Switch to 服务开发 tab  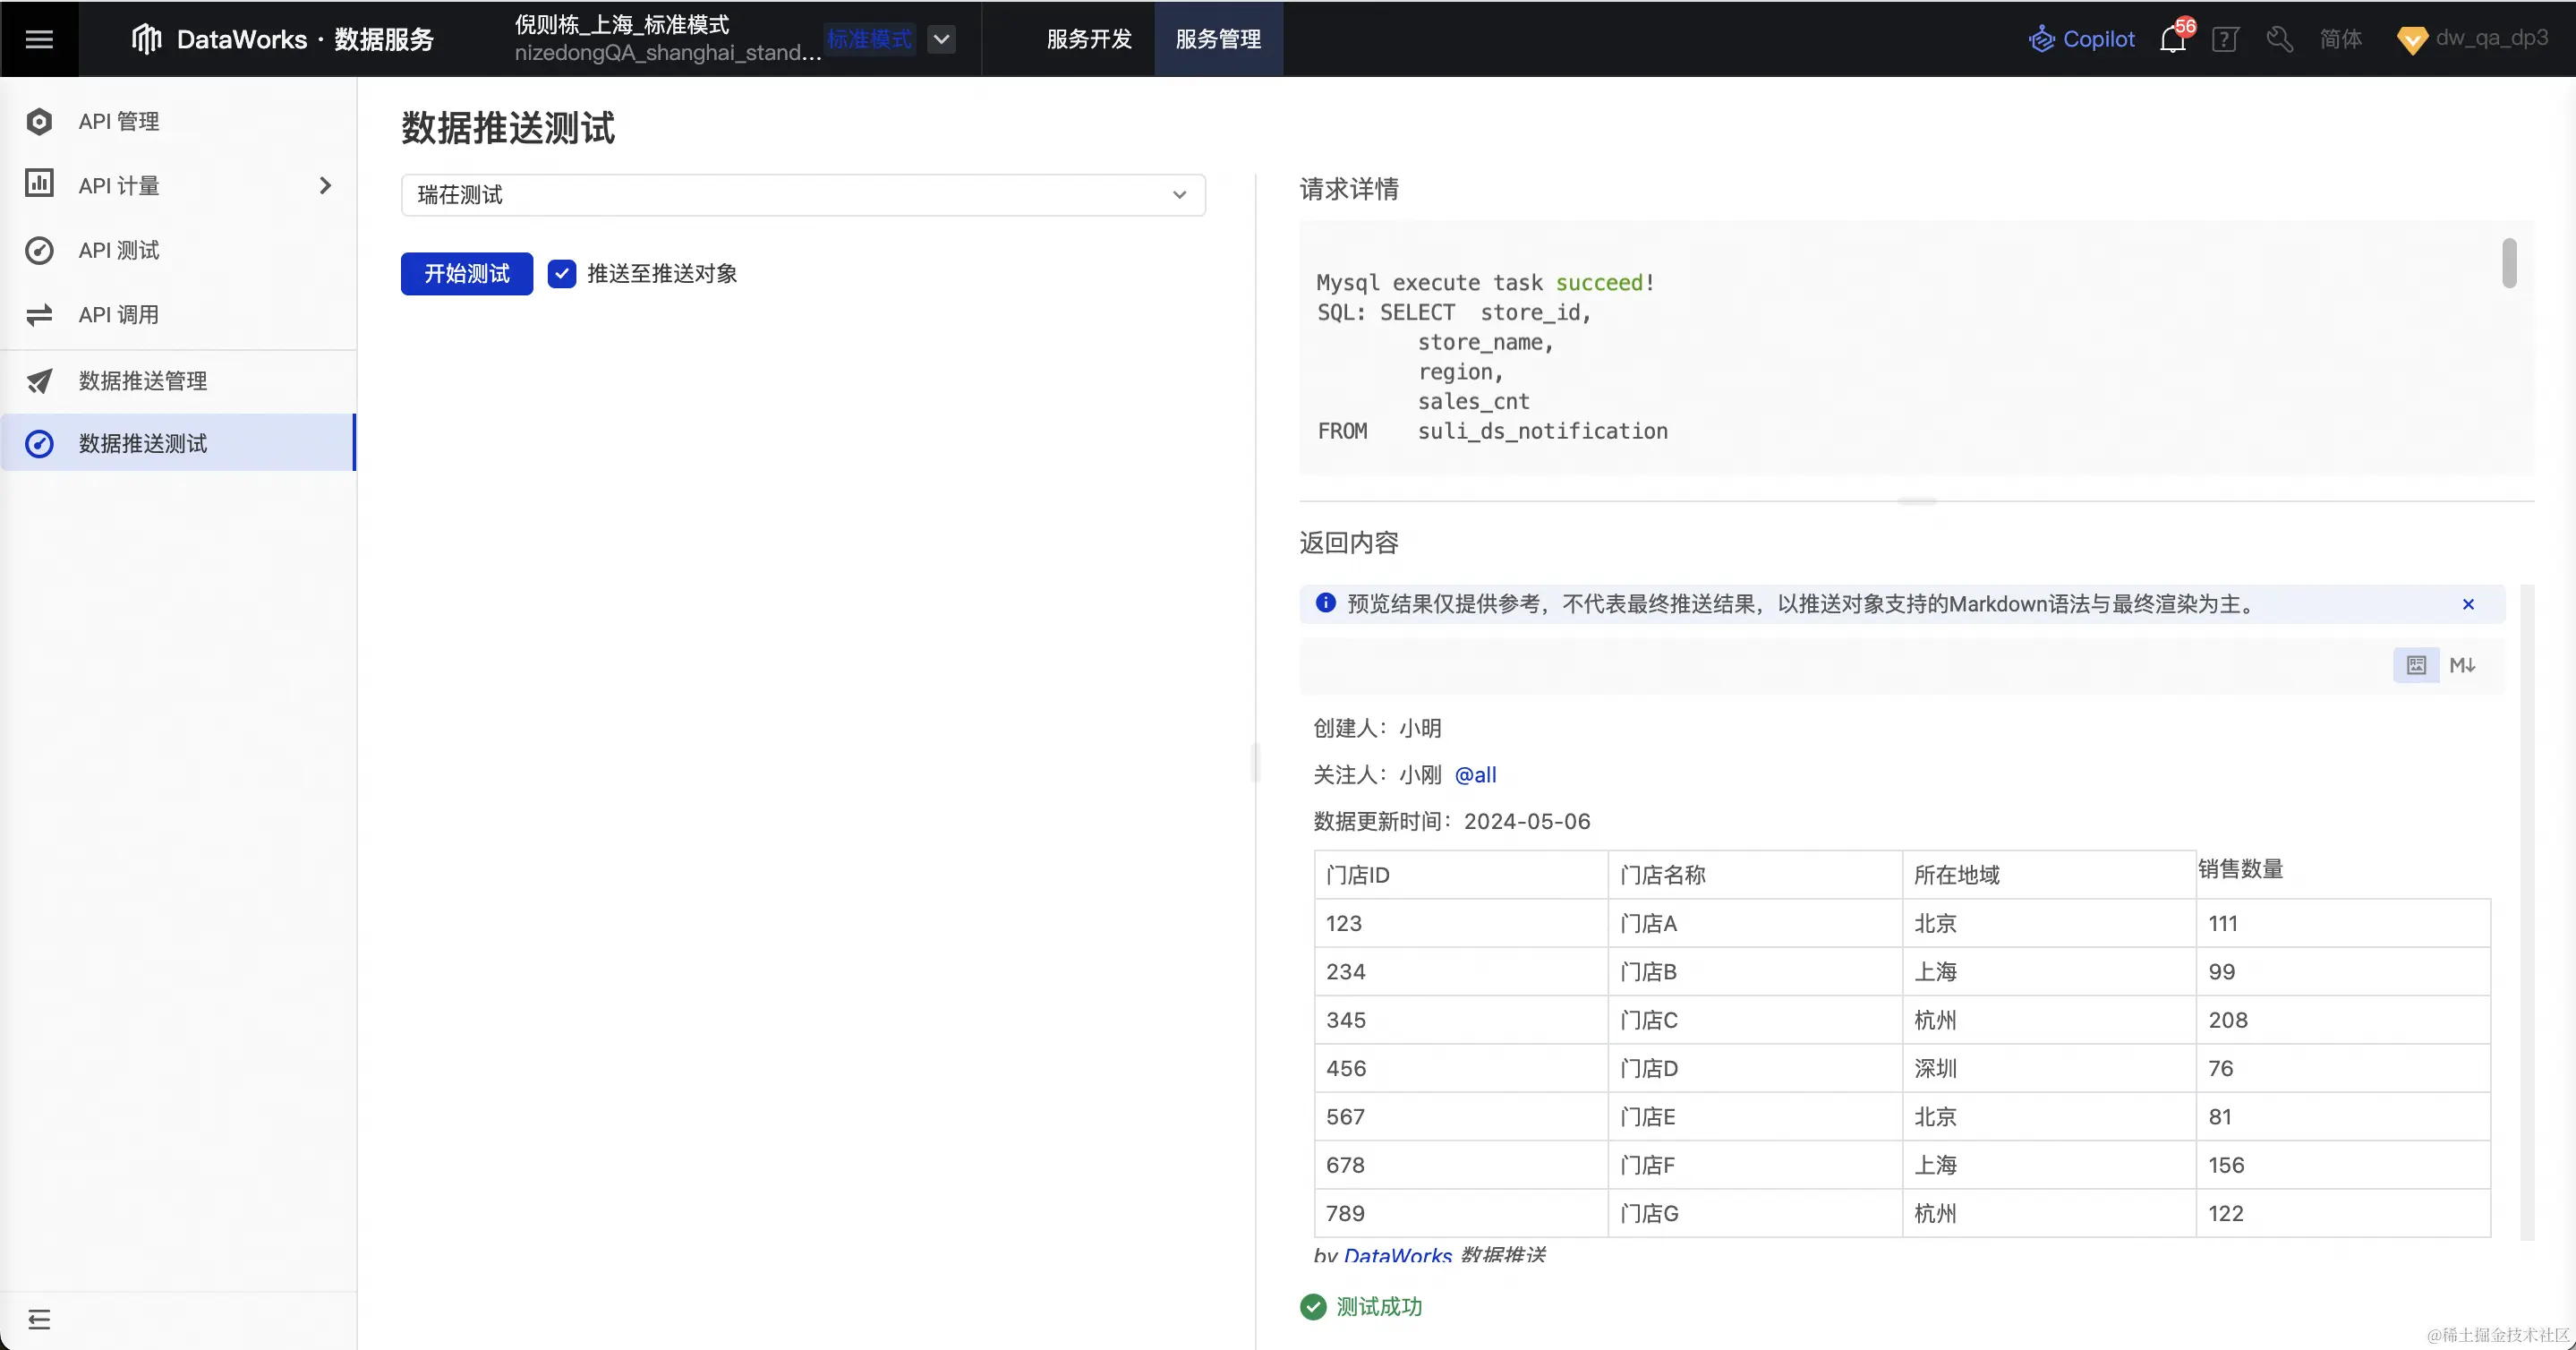coord(1089,39)
